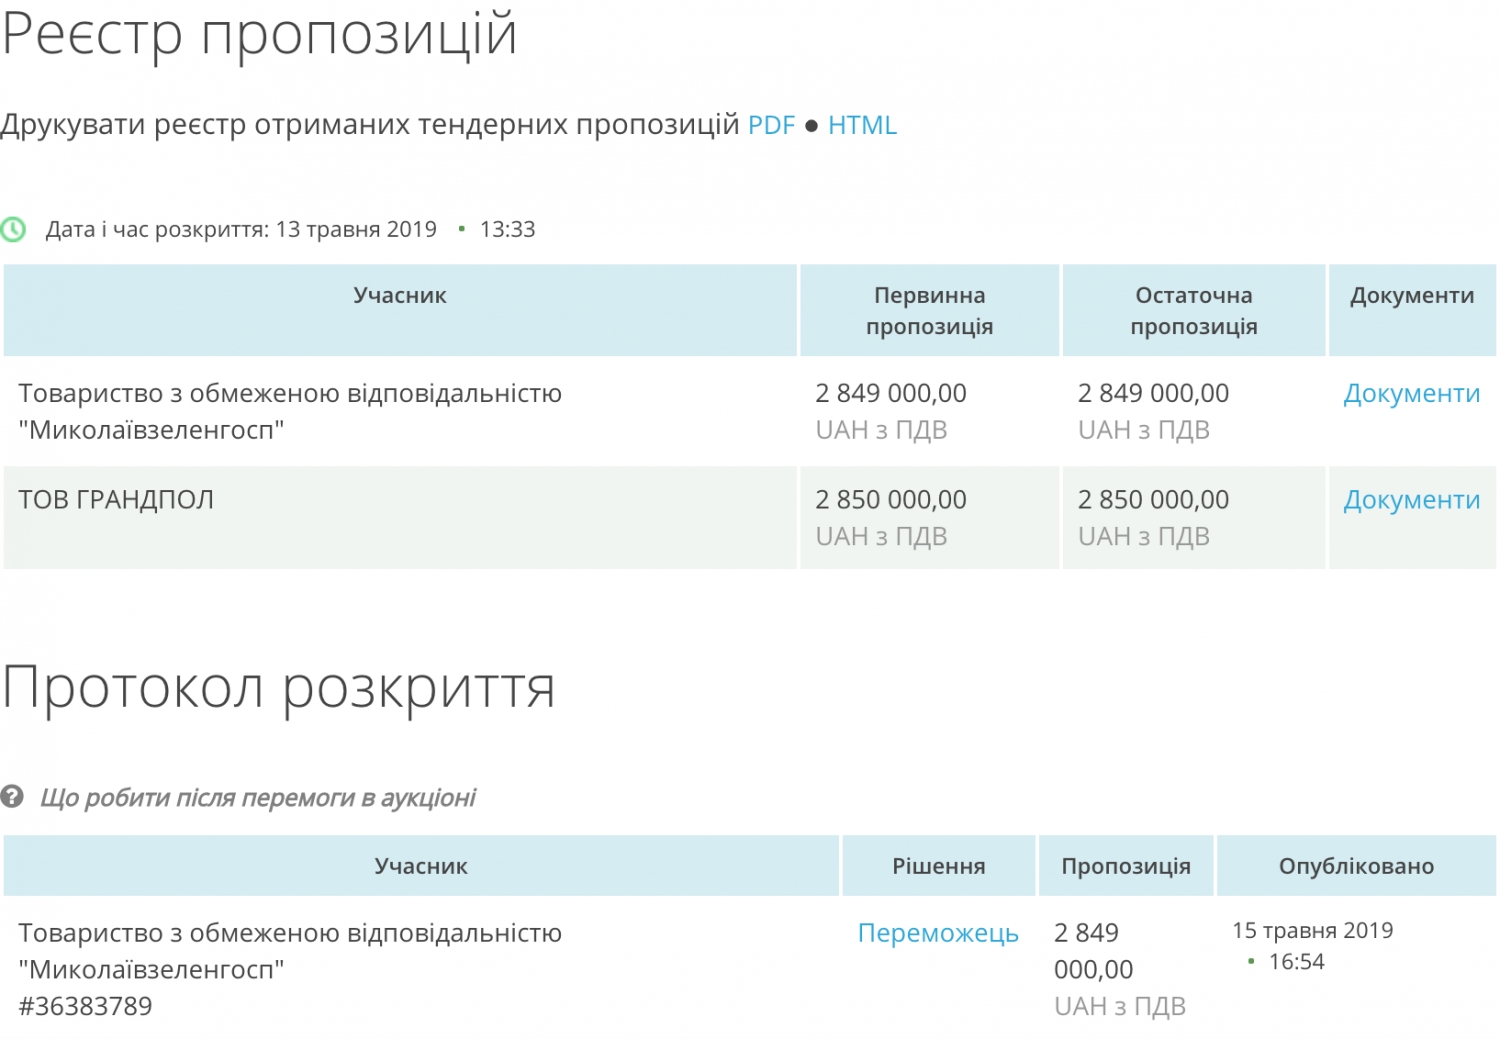This screenshot has height=1039, width=1500.
Task: Click the Миколаївзеленгосп initial offer of 2 849 000,00
Action: click(x=890, y=394)
